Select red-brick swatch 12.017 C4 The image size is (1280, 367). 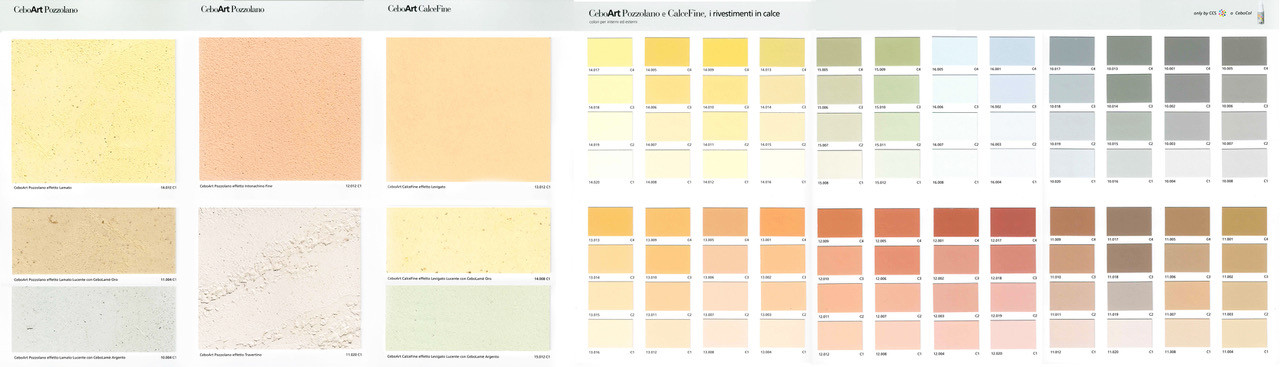[1012, 222]
